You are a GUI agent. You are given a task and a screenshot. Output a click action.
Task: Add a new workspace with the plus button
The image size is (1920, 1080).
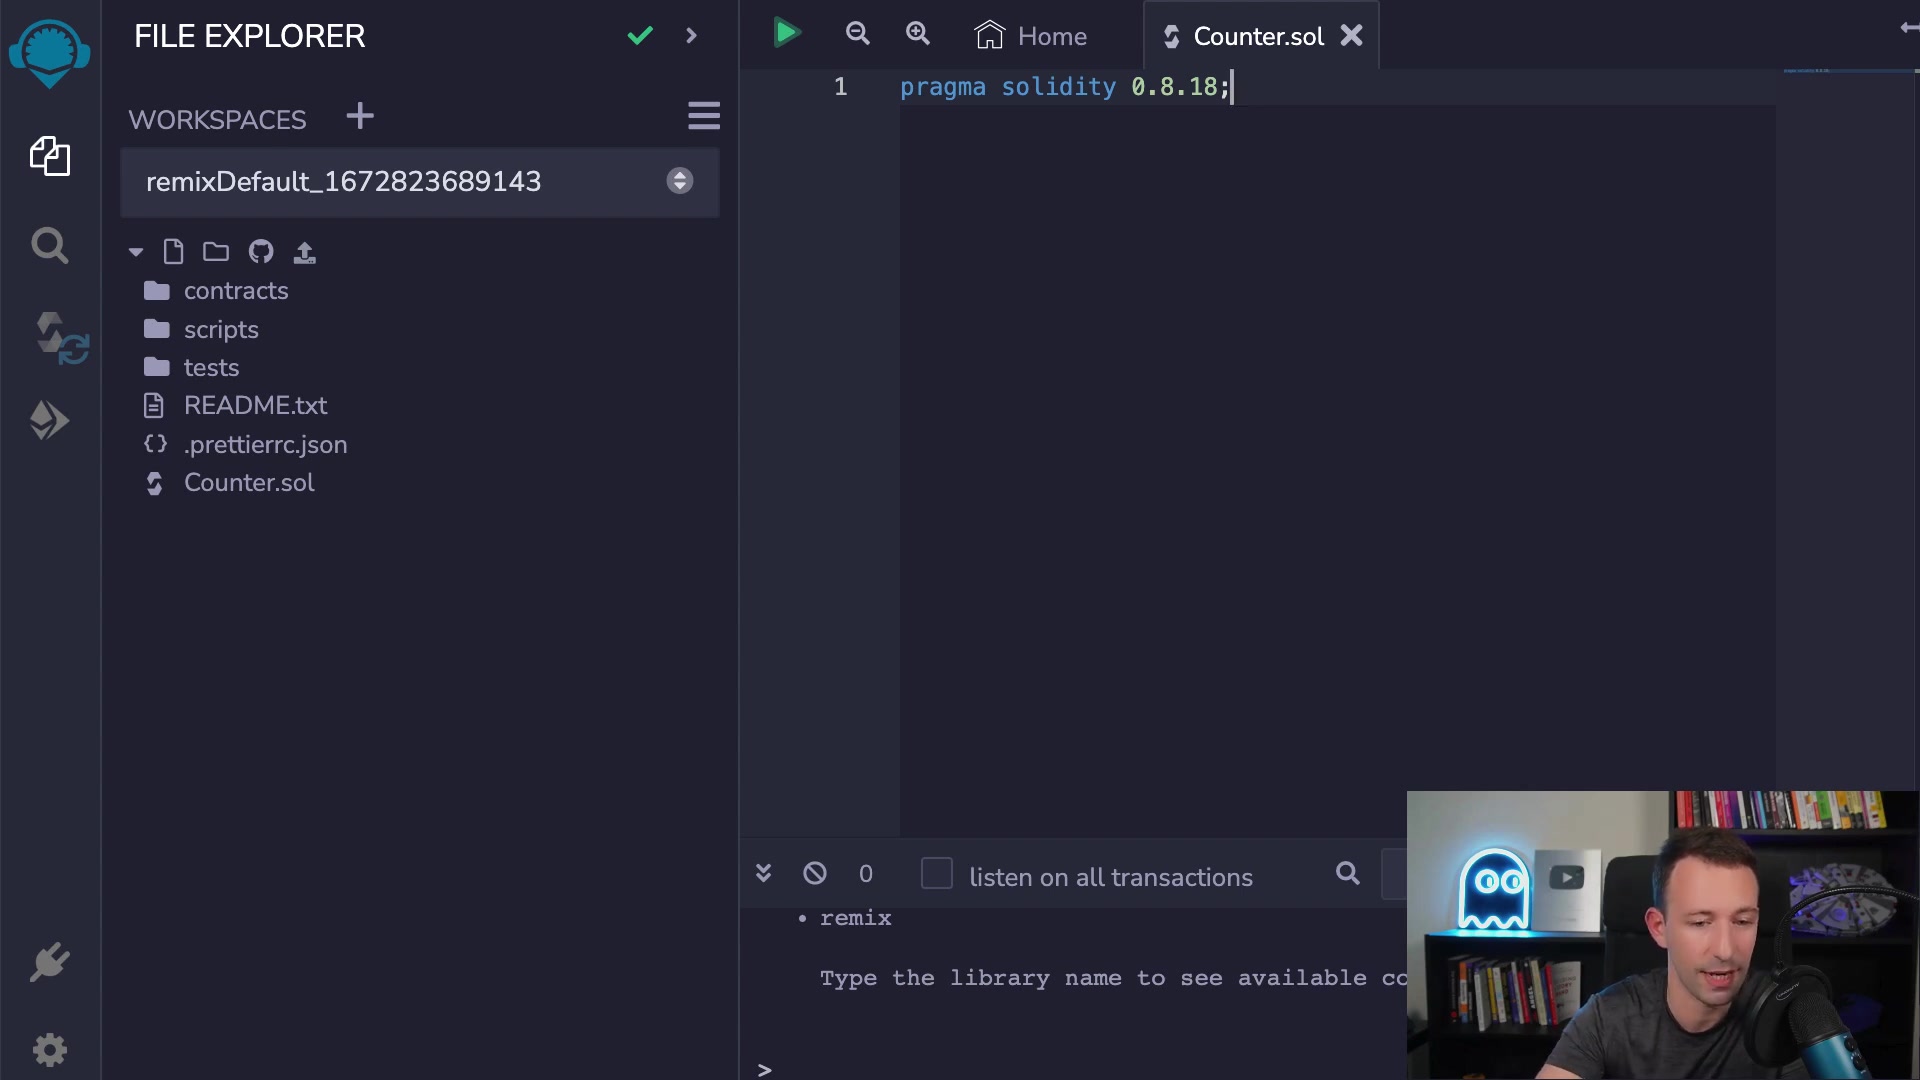pos(359,116)
